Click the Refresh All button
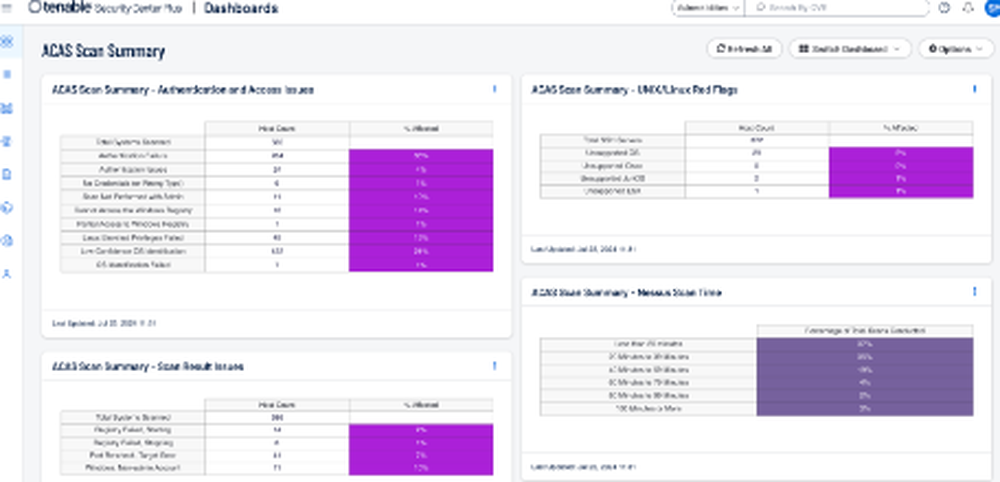This screenshot has width=1000, height=482. tap(744, 49)
